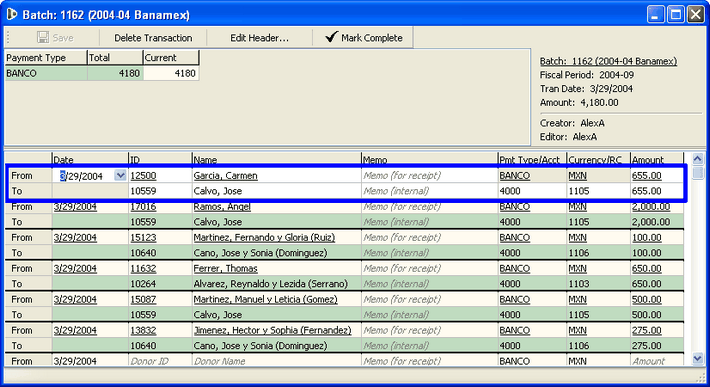Click the Total value 4180 cell

pyautogui.click(x=115, y=73)
